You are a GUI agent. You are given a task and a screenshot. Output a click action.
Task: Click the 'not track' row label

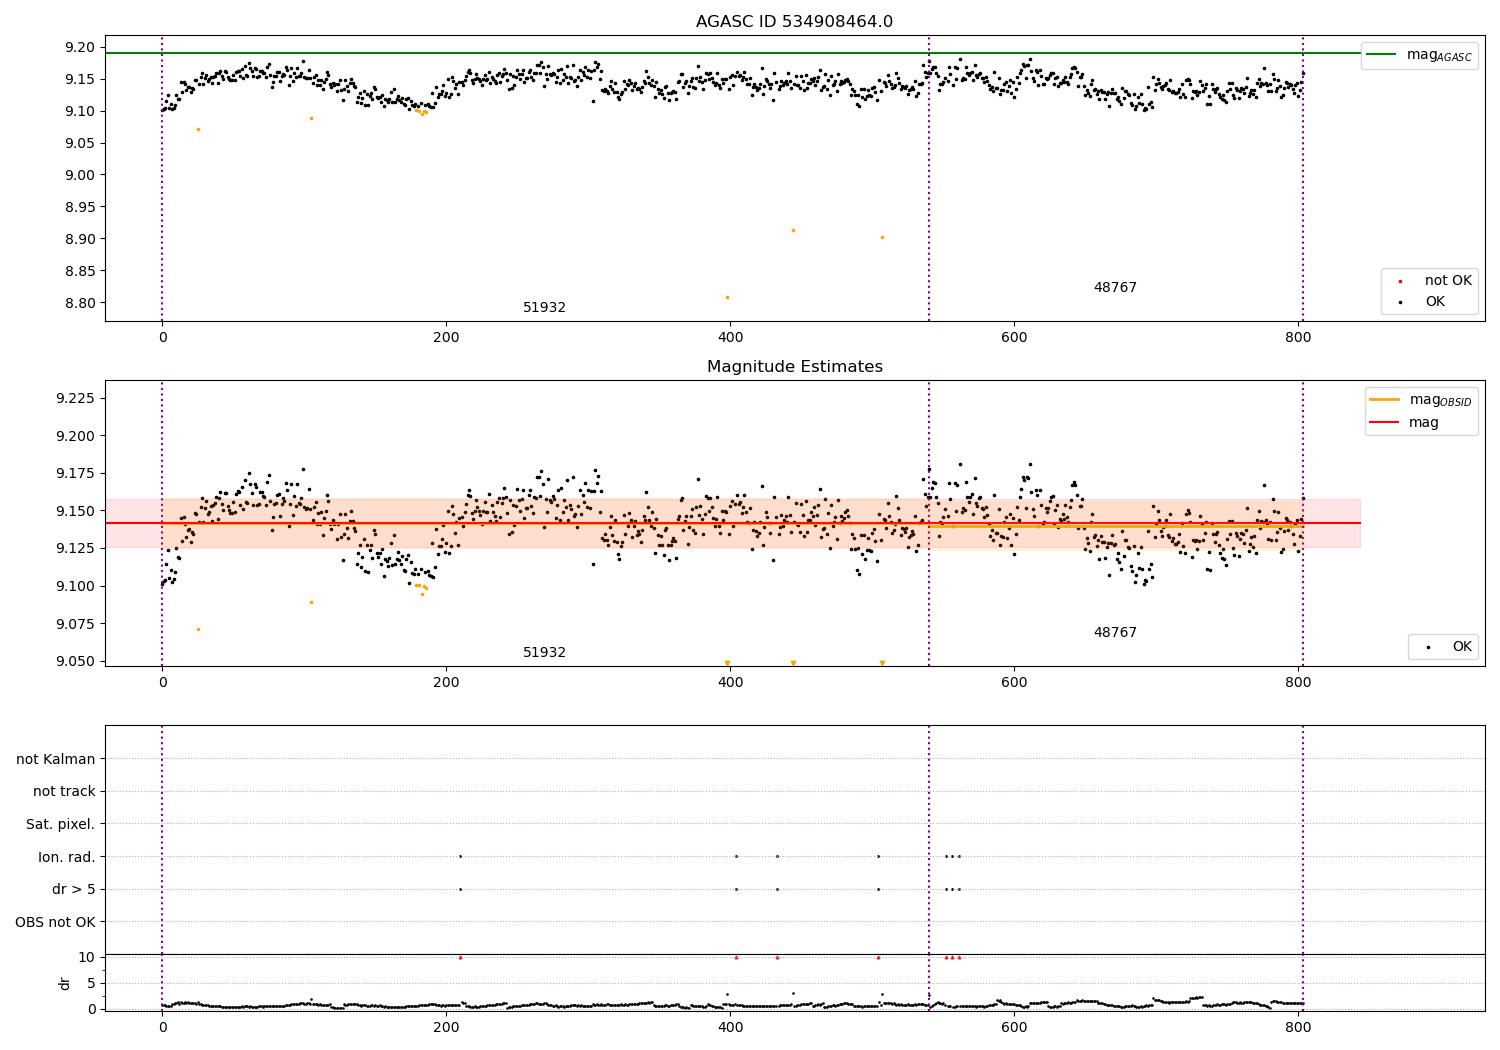point(64,791)
